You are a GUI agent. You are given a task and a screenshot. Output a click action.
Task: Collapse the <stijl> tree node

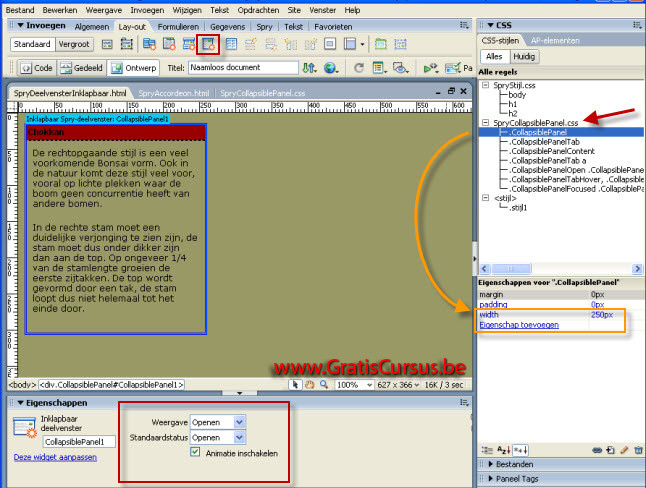486,198
